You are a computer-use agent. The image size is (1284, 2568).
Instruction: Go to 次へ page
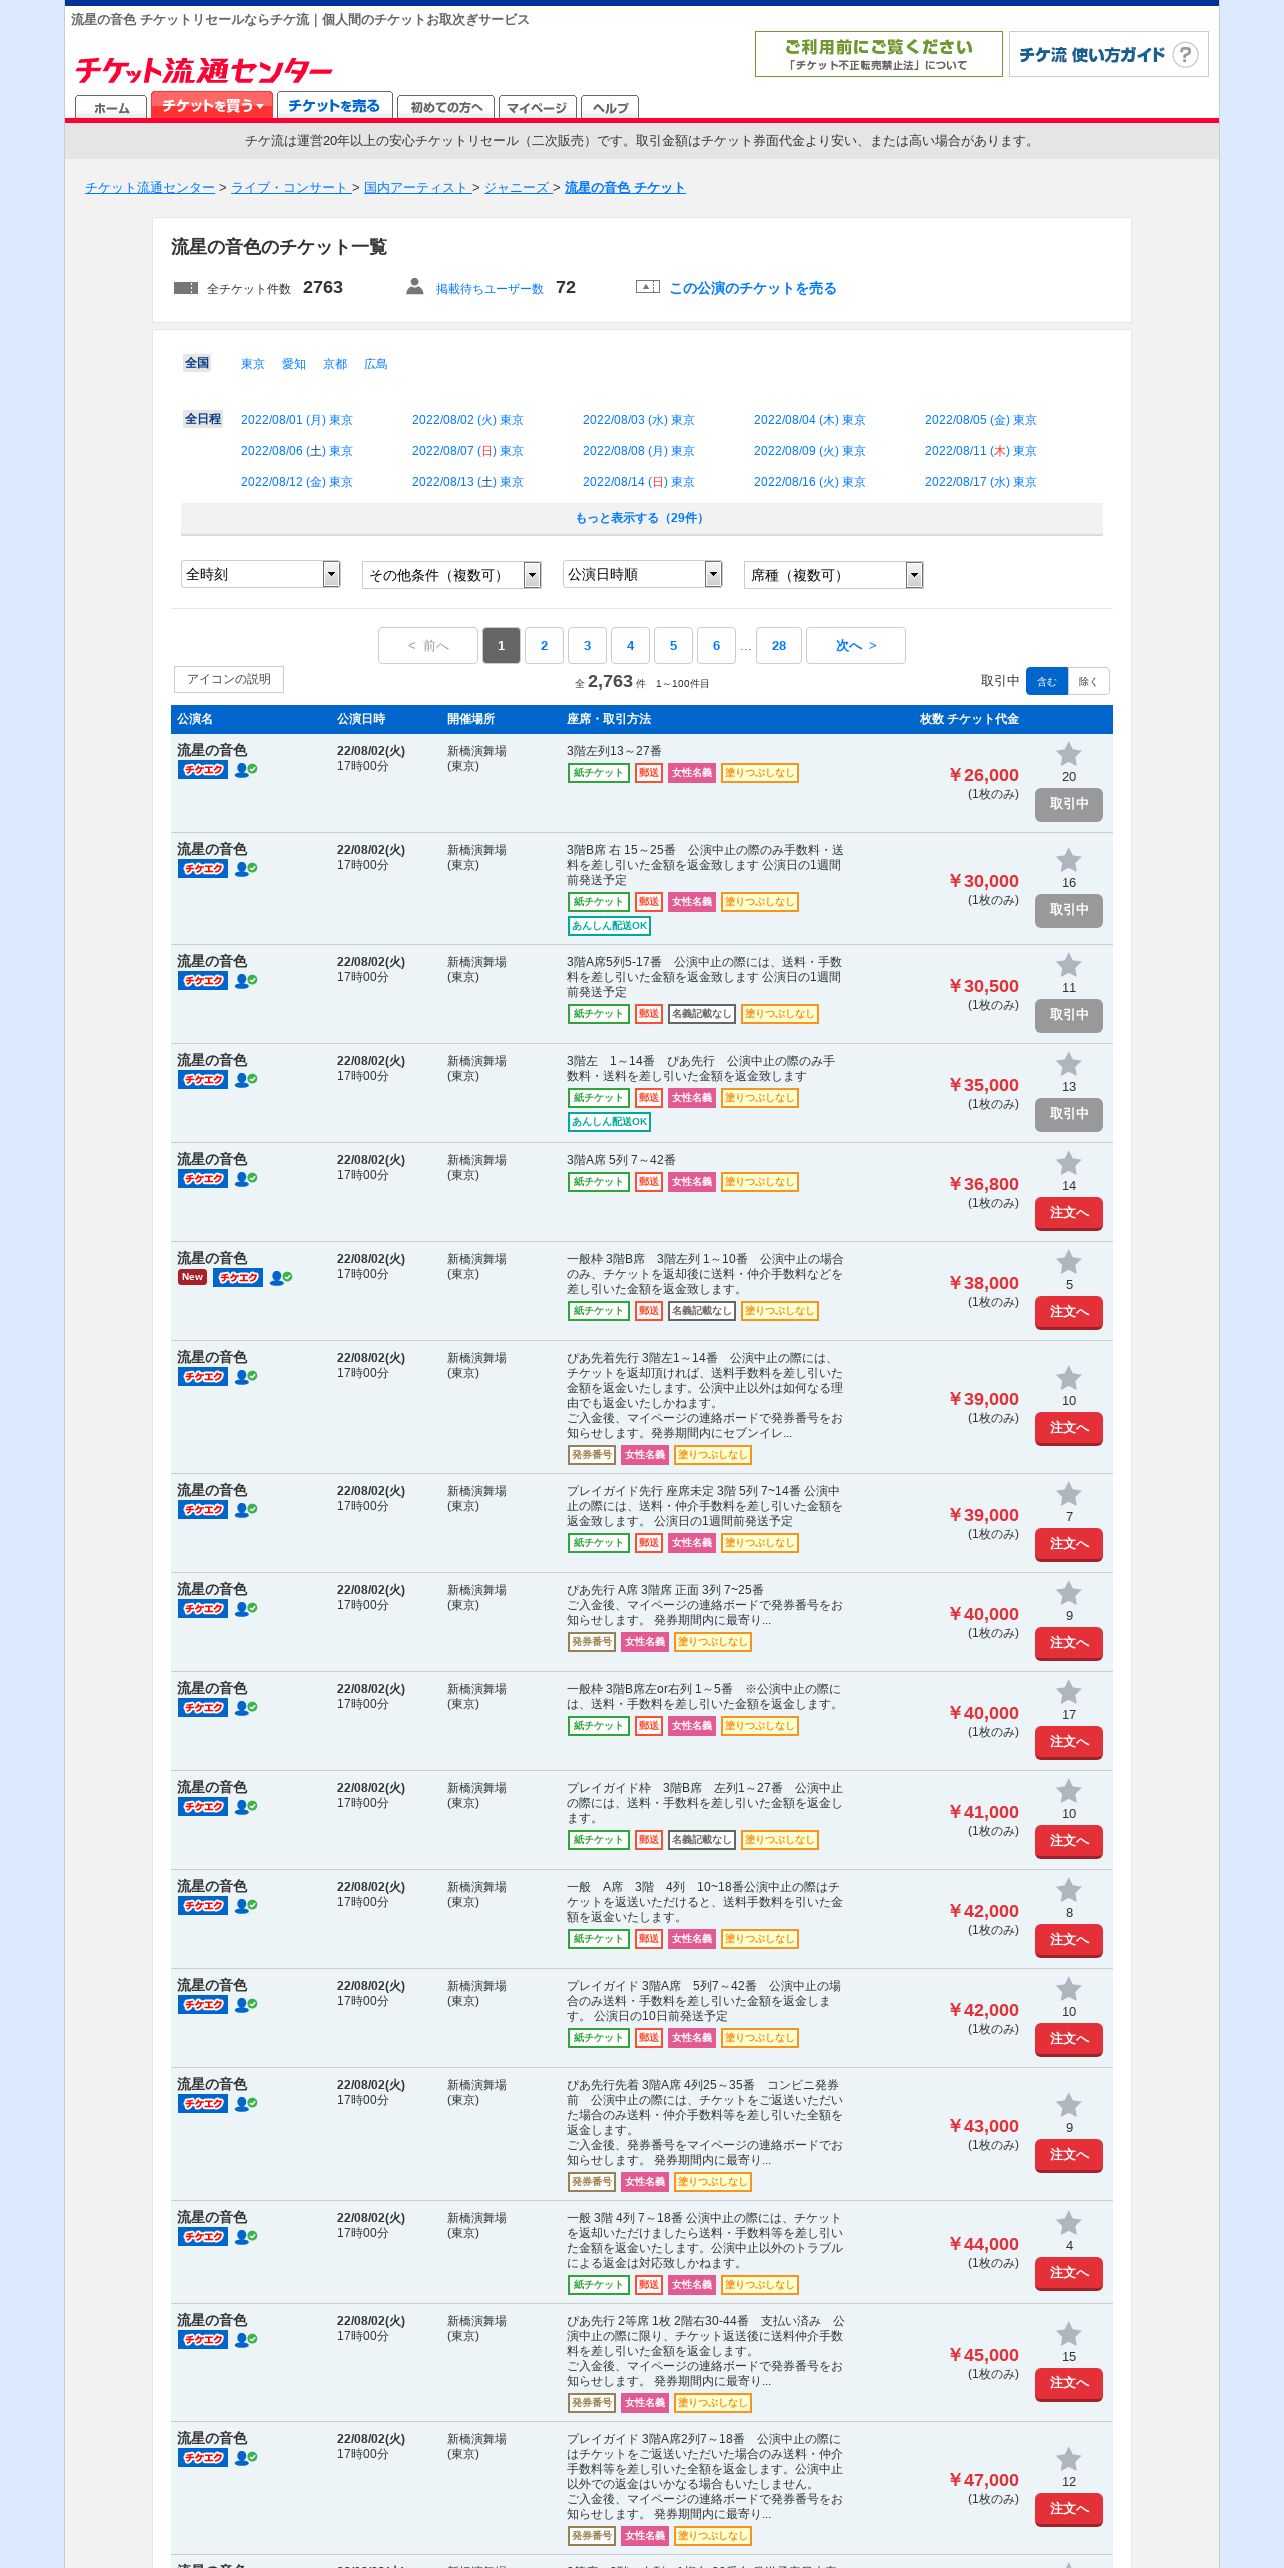[856, 646]
